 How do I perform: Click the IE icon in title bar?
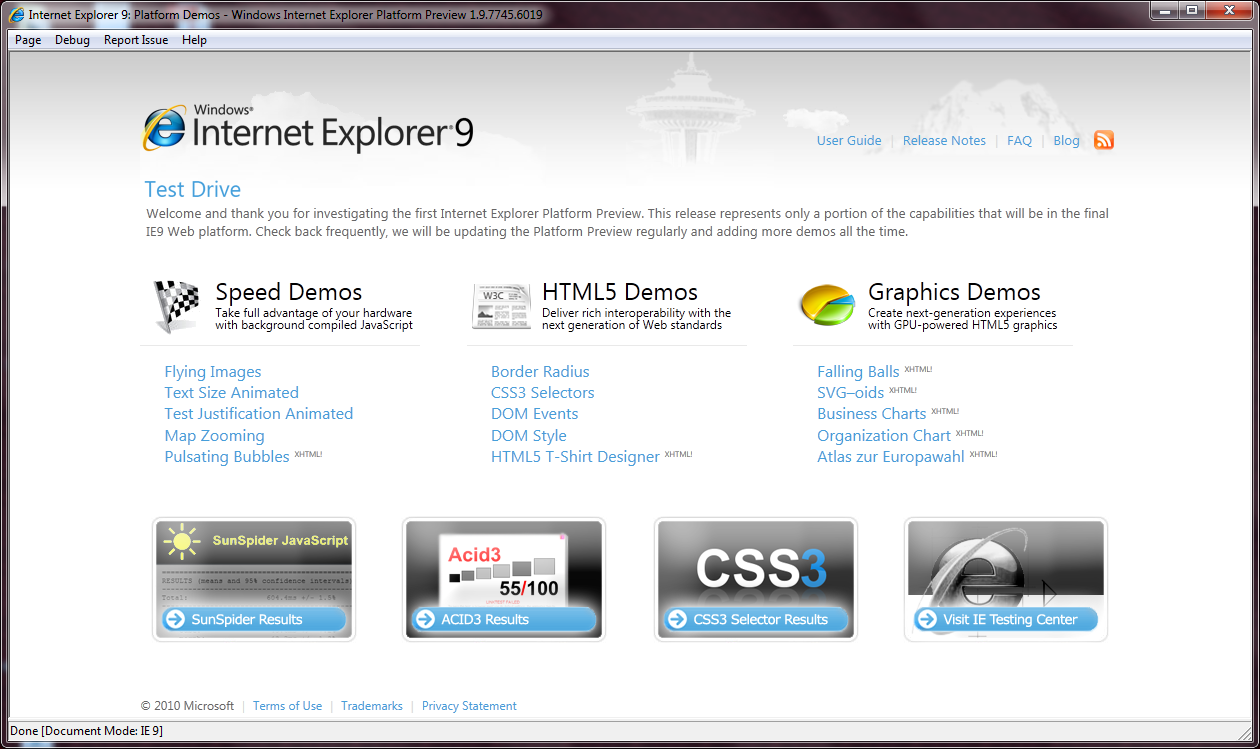[x=16, y=15]
